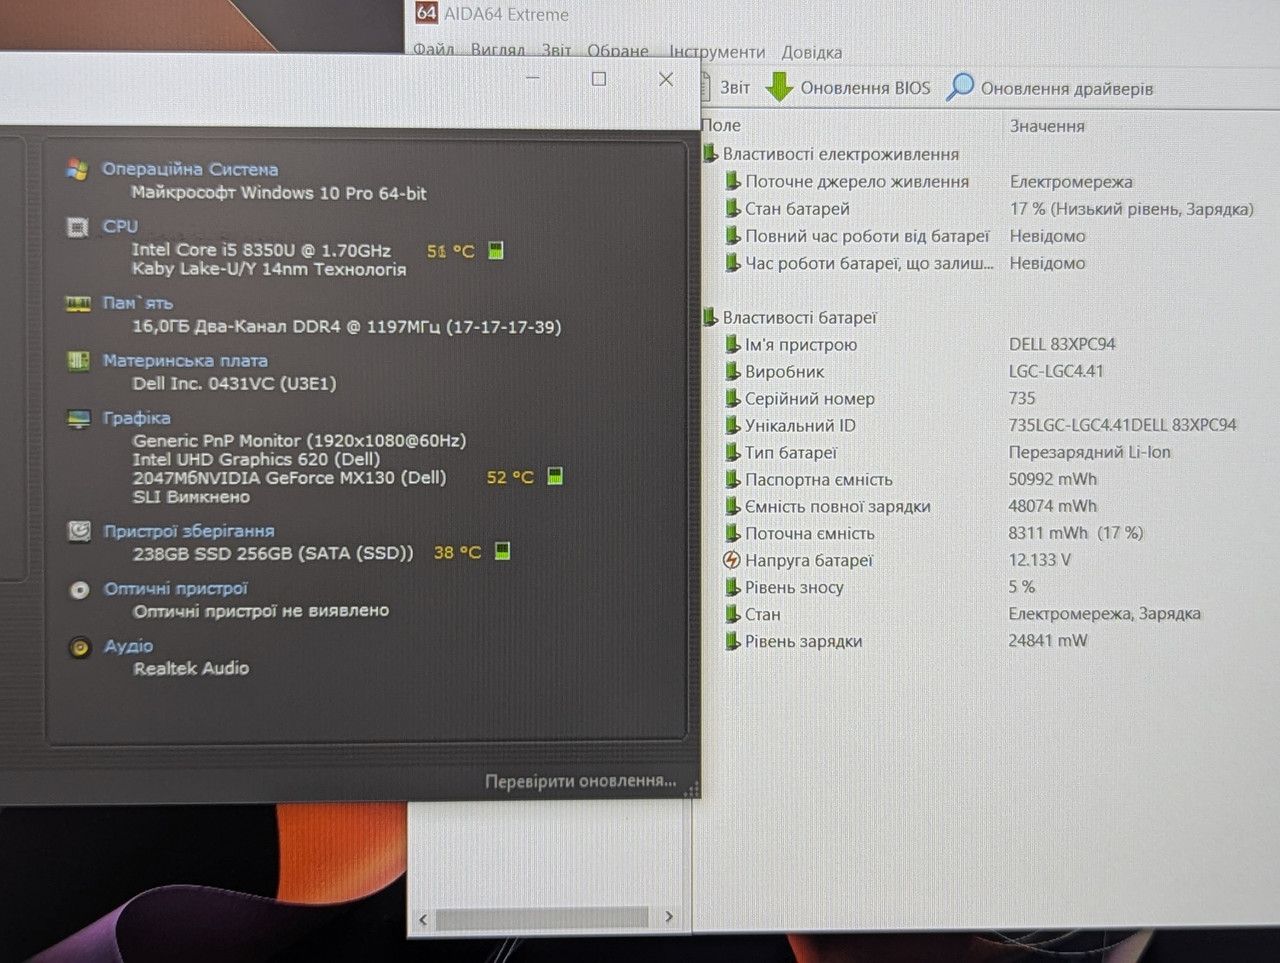Image resolution: width=1280 pixels, height=963 pixels.
Task: Select the Рівень зносу row
Action: (881, 587)
